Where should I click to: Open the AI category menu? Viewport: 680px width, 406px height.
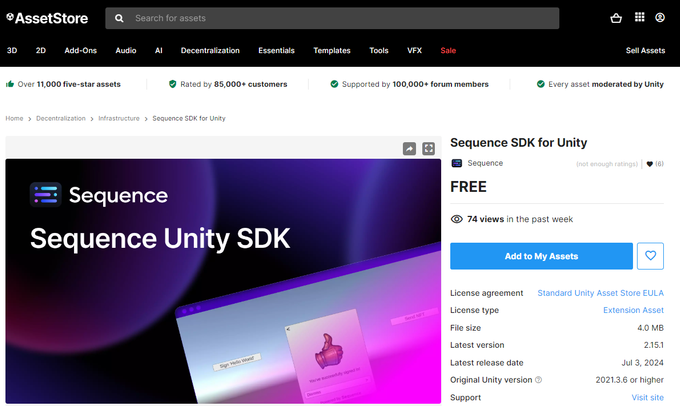[x=159, y=50]
